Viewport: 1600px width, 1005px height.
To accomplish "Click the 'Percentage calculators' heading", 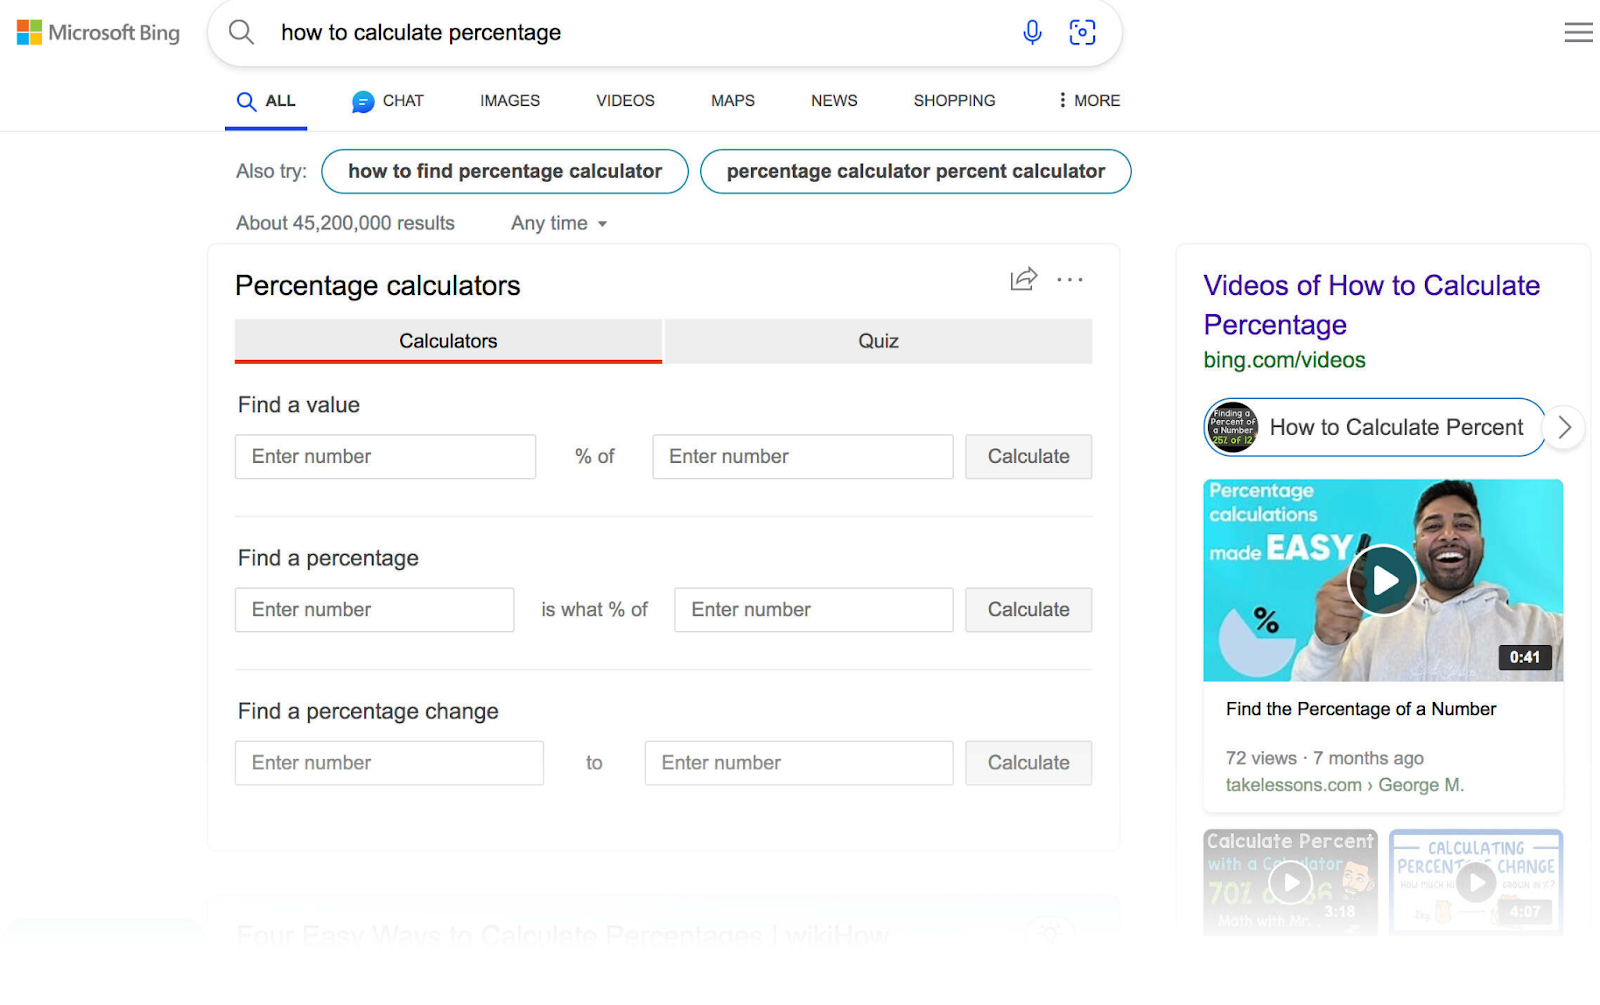I will [377, 286].
